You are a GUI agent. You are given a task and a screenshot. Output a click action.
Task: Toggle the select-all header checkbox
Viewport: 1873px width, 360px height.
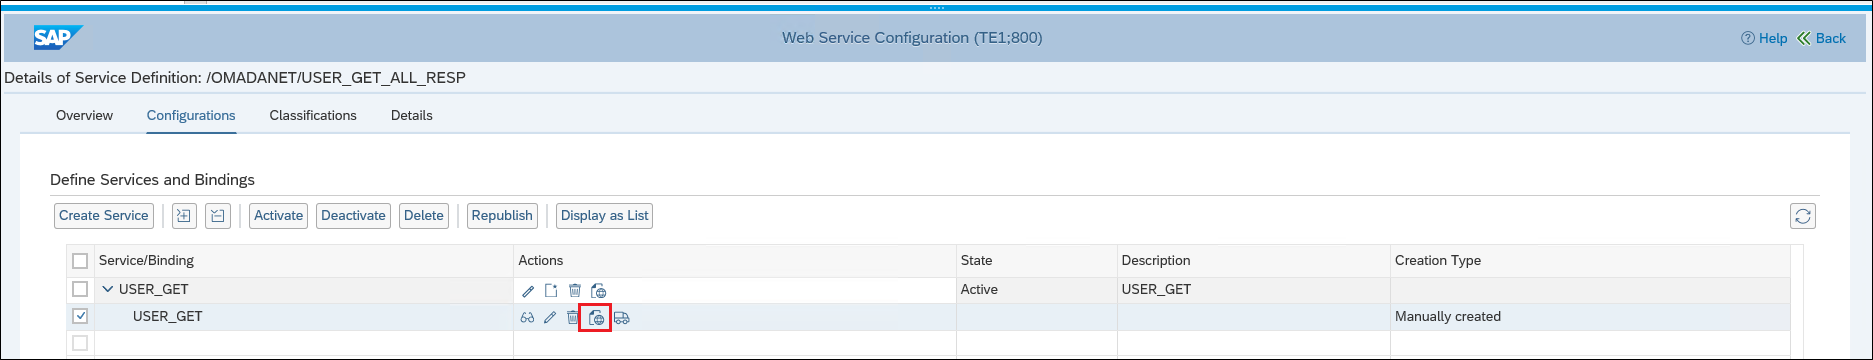point(80,261)
